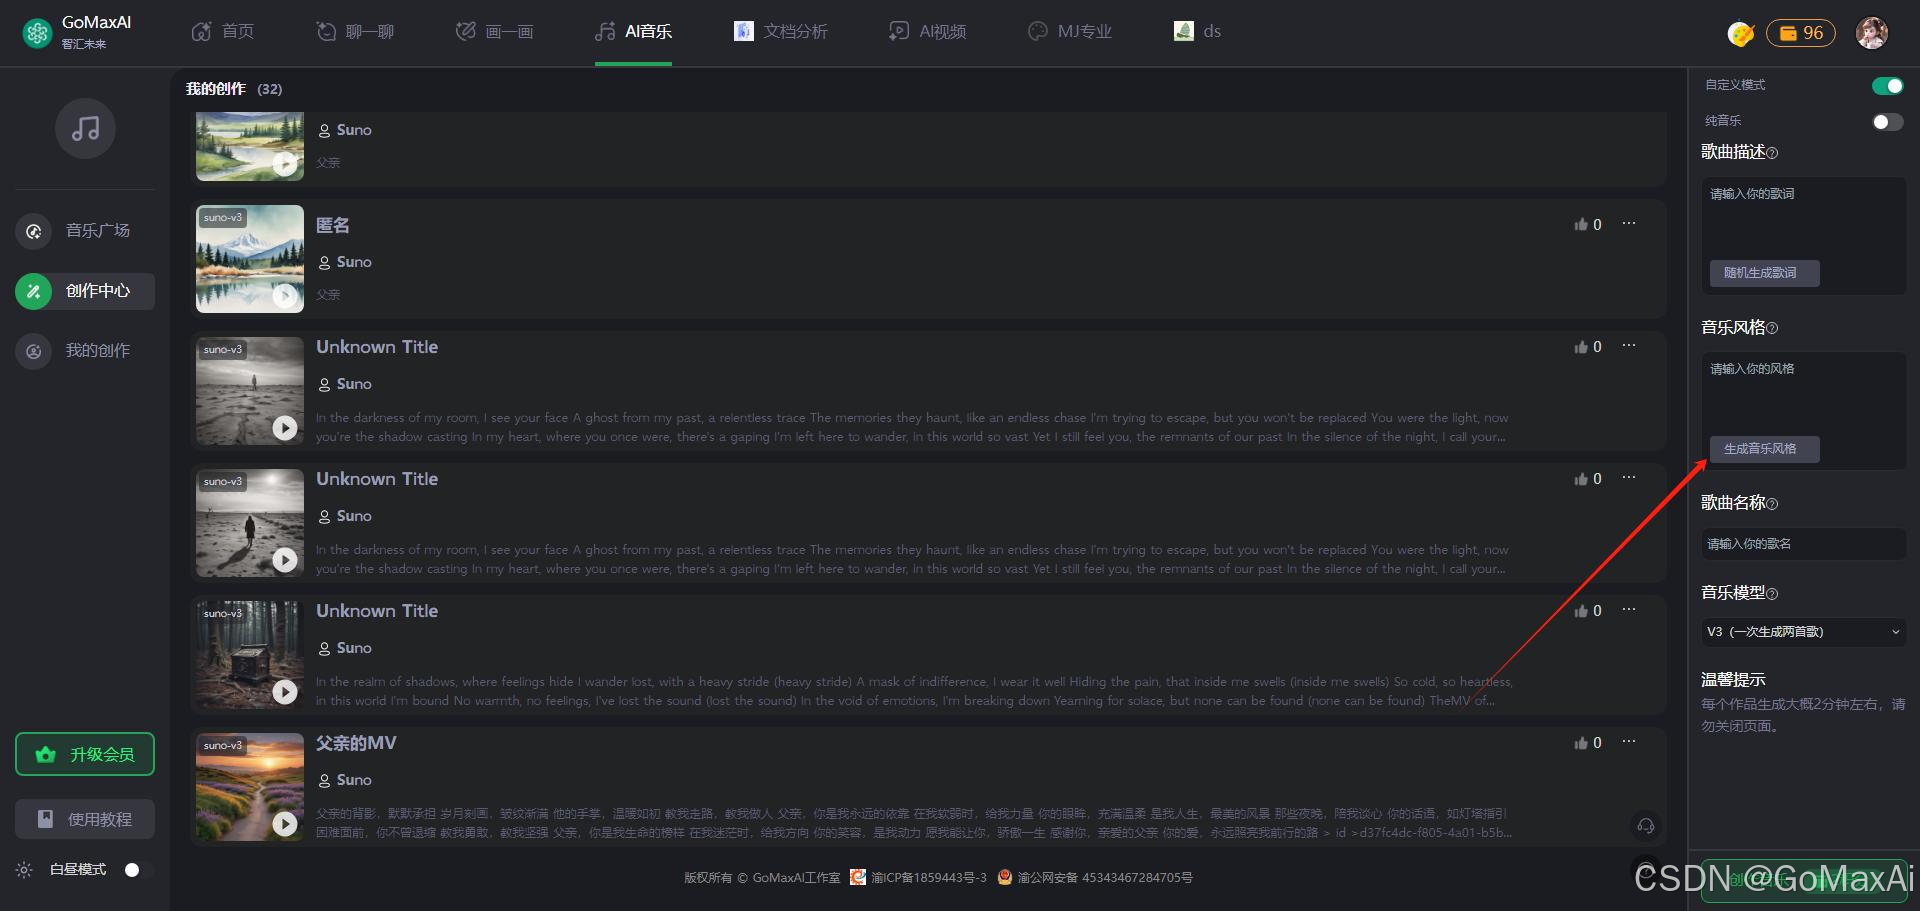Open the 渝ICP备1859443号-3 link
Screen dimensions: 1920x911
point(918,878)
